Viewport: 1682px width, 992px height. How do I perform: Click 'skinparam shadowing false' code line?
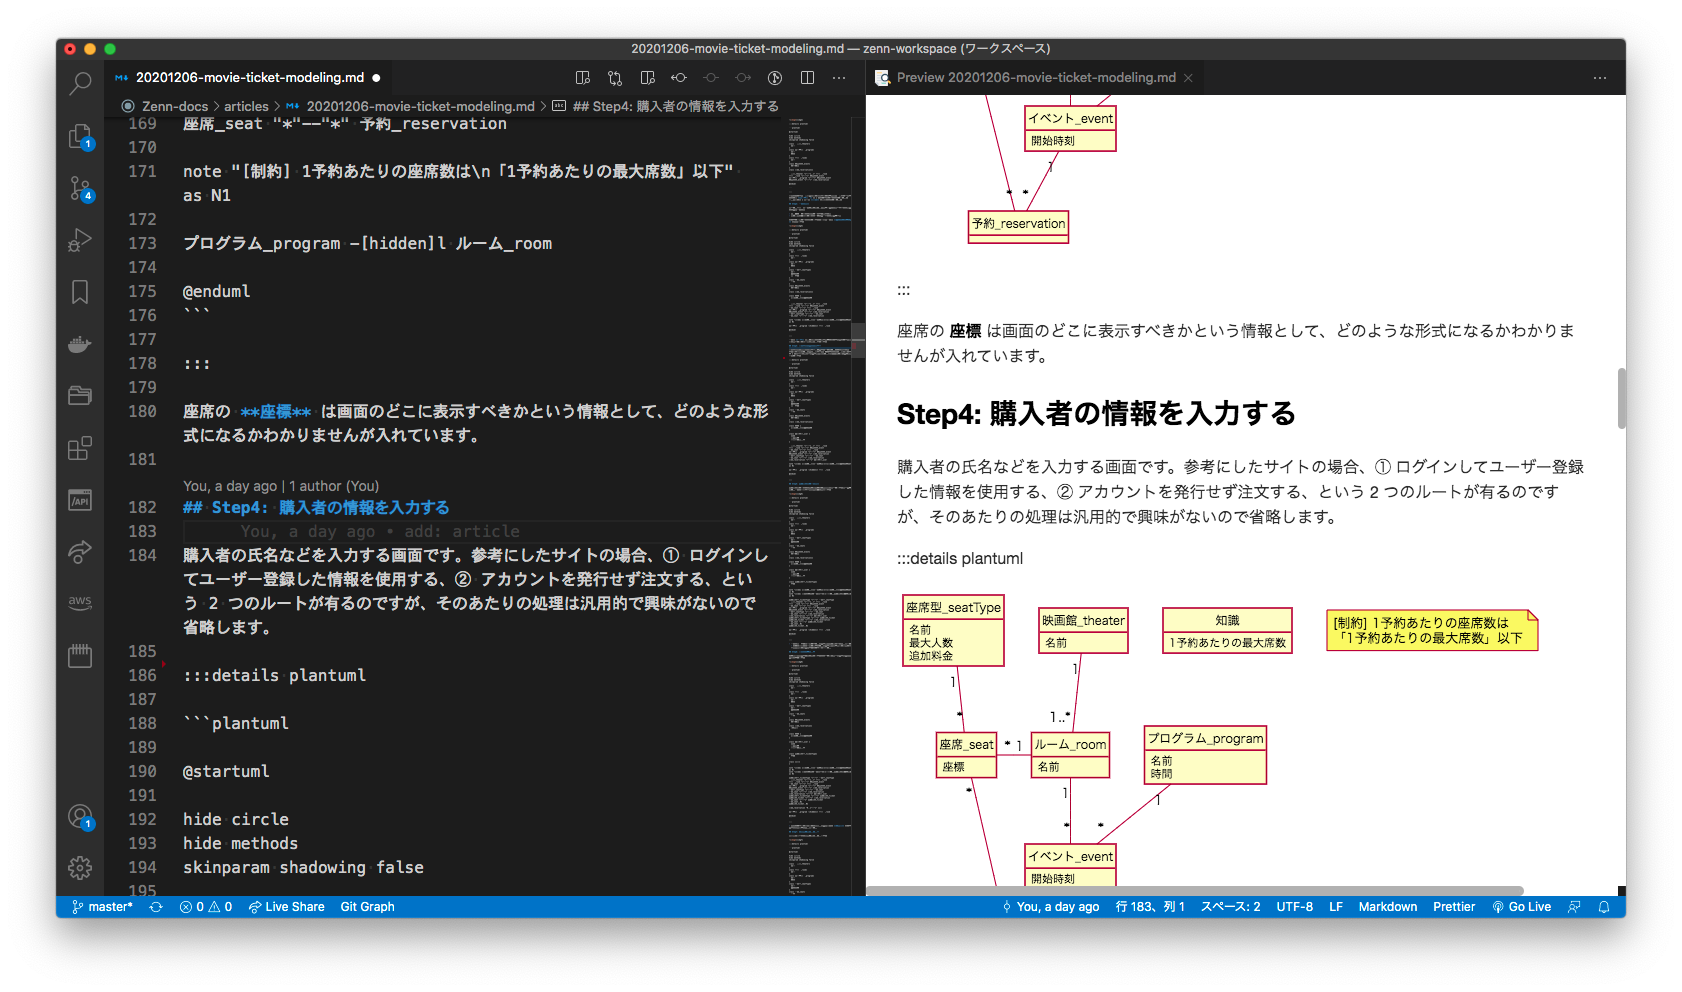pos(303,867)
